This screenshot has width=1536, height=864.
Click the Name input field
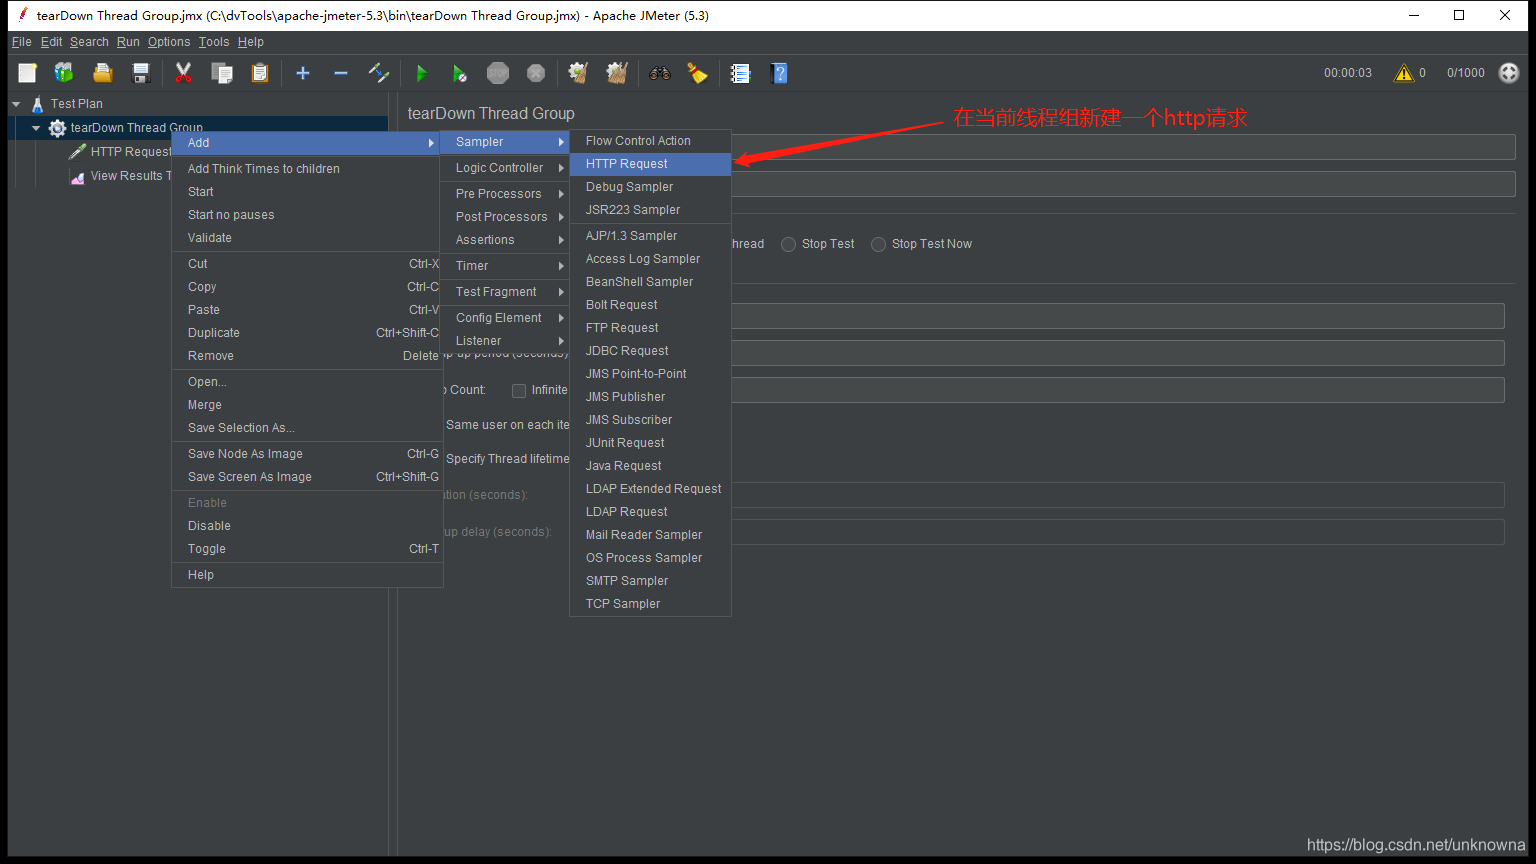point(1123,147)
